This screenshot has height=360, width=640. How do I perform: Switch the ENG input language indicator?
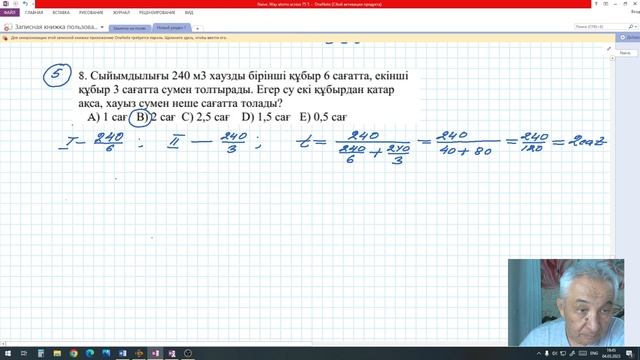594,353
